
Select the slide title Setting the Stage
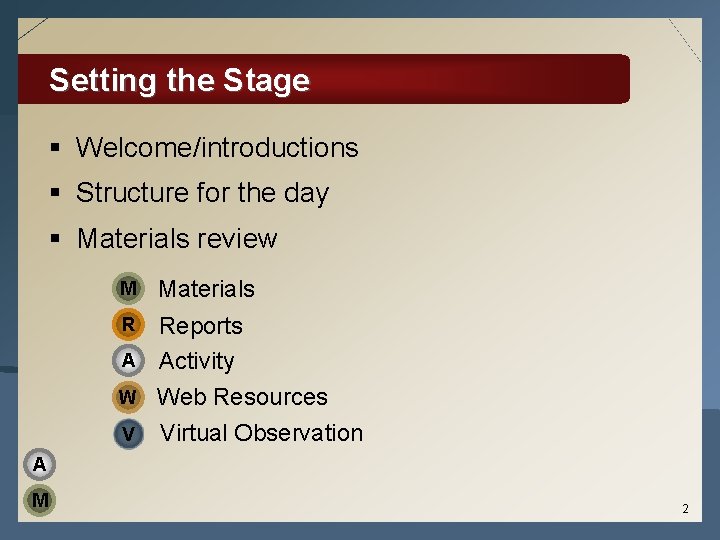click(179, 80)
